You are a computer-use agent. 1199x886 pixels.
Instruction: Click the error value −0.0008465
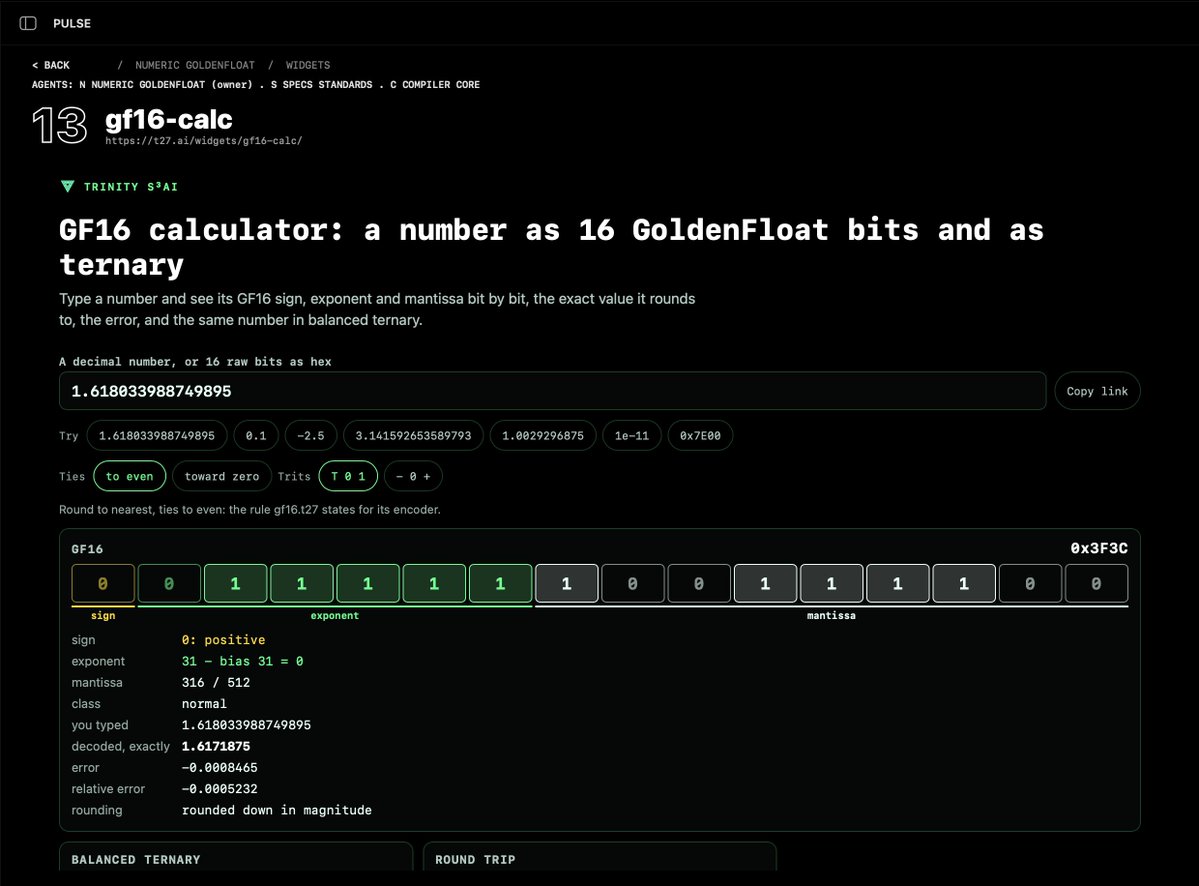[x=219, y=768]
